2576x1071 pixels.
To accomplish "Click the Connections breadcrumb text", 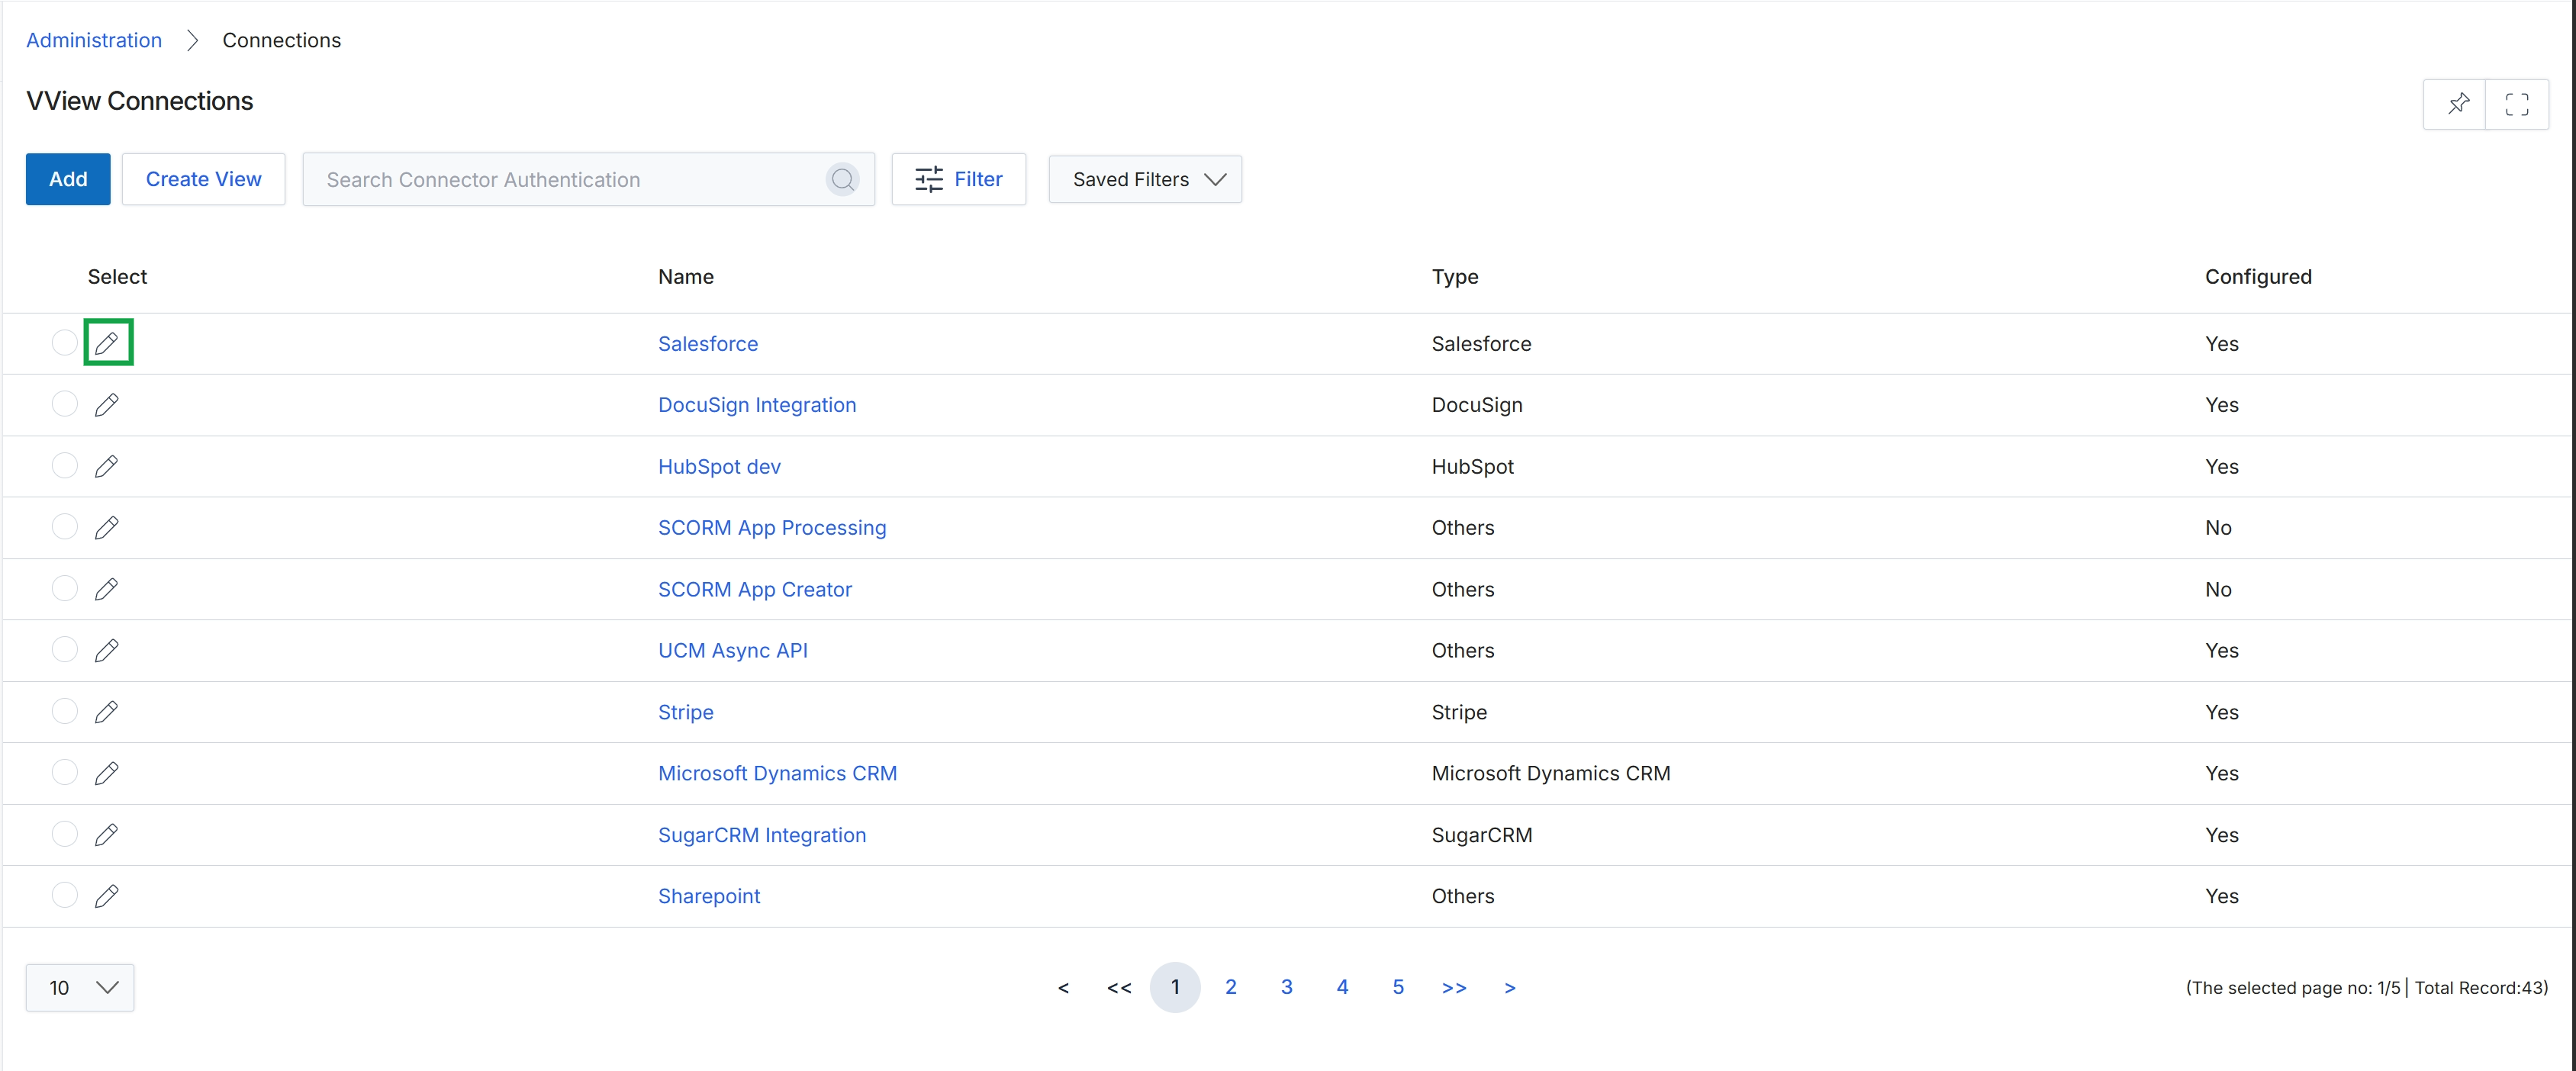I will click(x=282, y=40).
